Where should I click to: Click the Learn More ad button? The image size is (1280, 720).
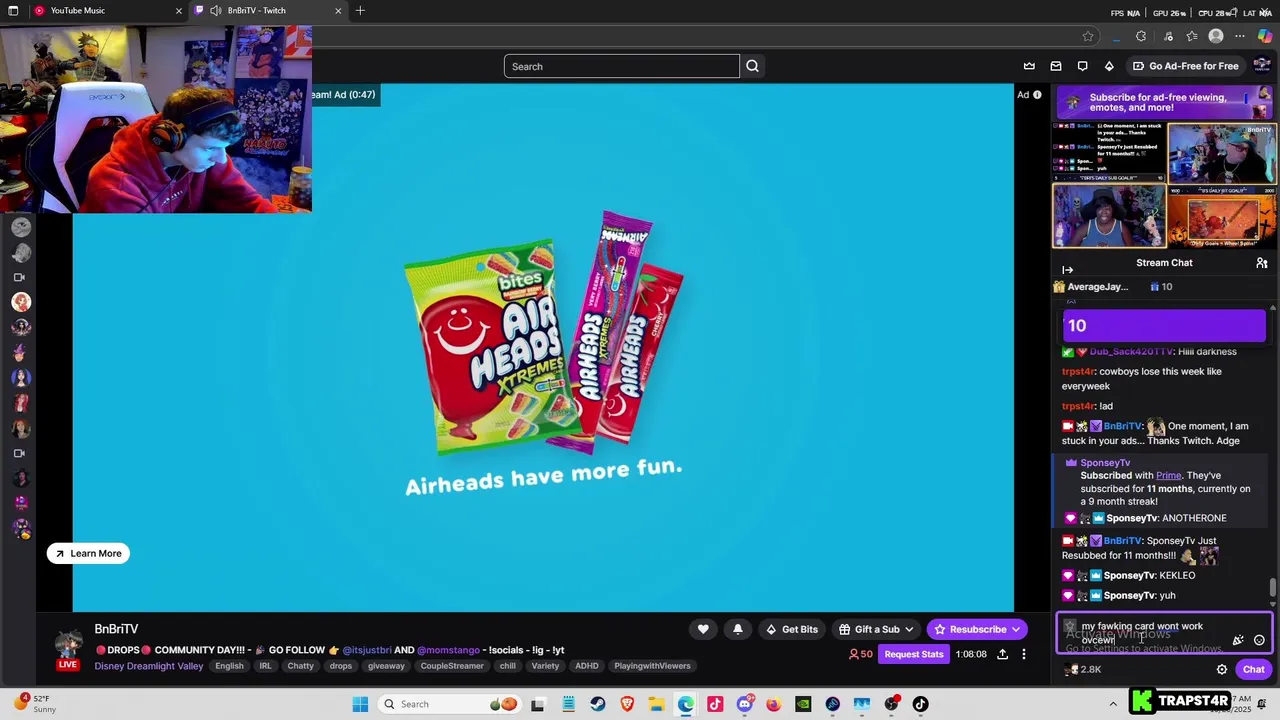[x=88, y=553]
